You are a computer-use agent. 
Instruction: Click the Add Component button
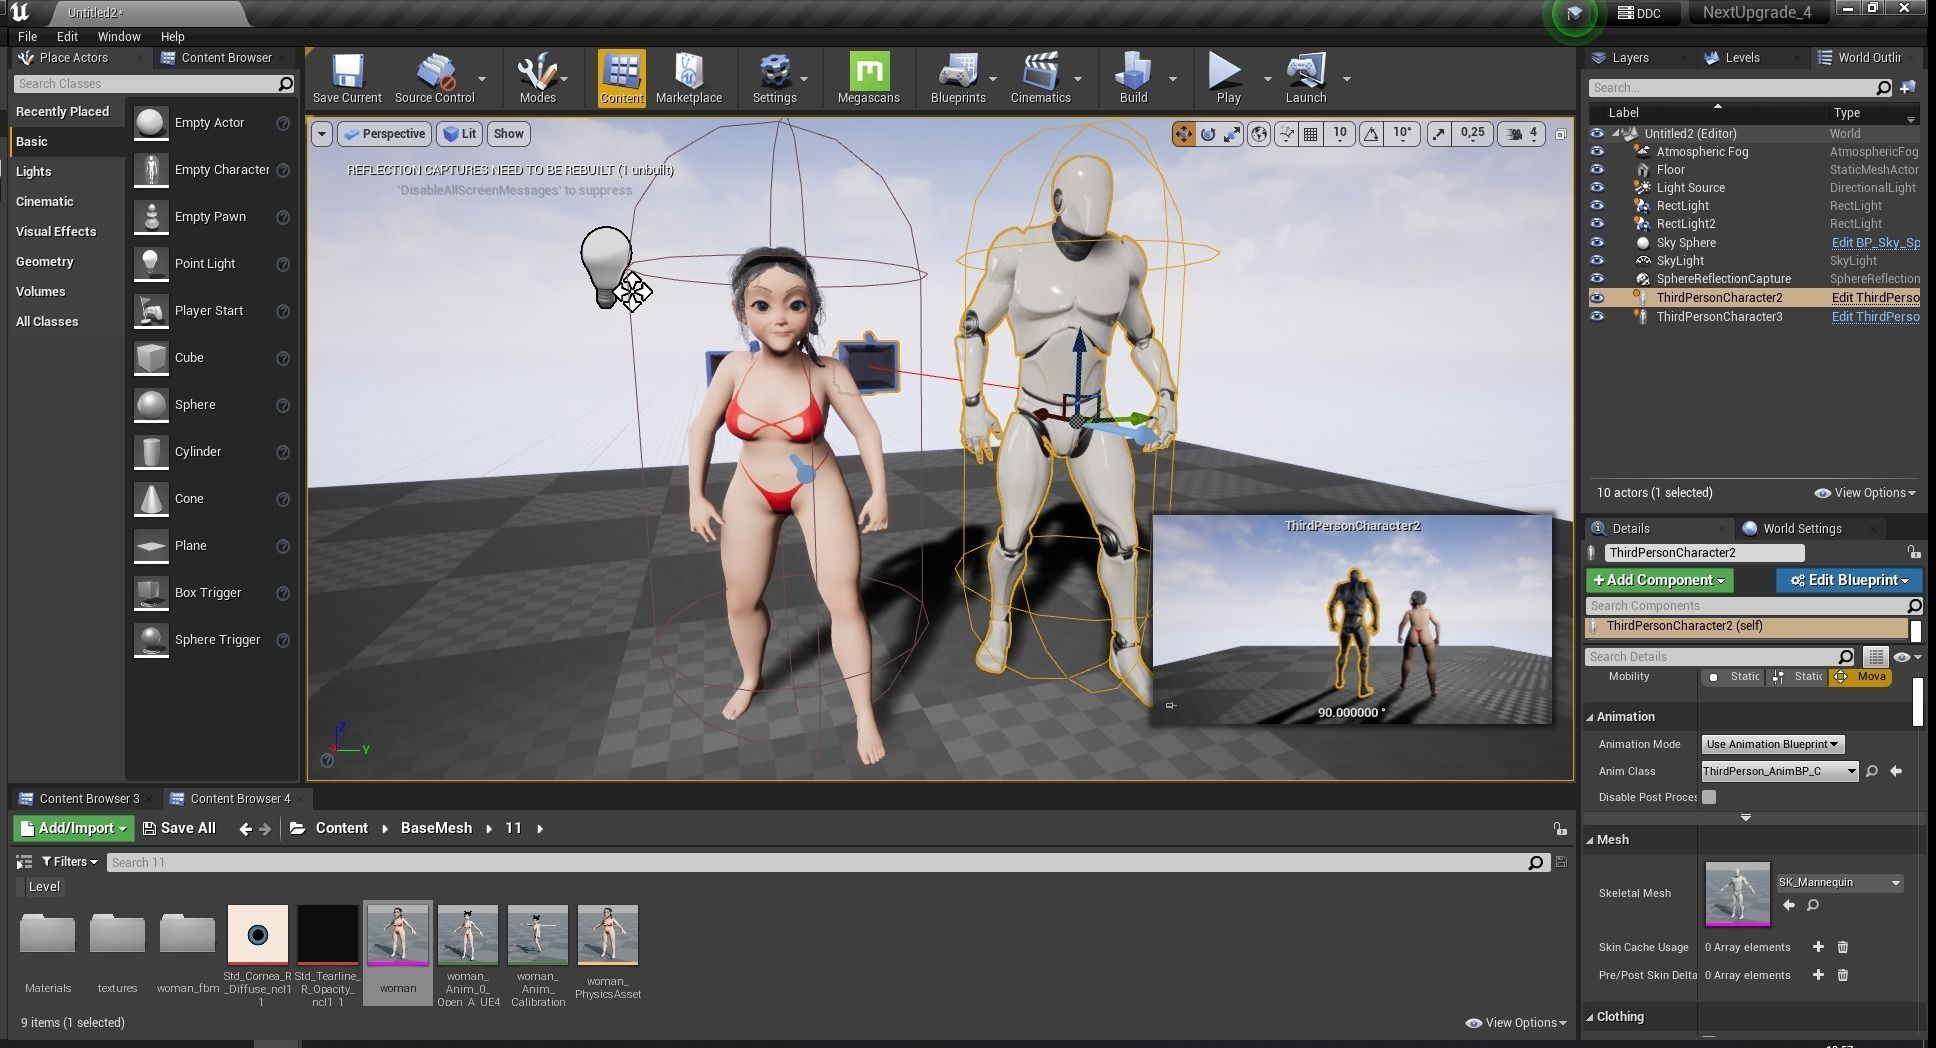click(1659, 580)
